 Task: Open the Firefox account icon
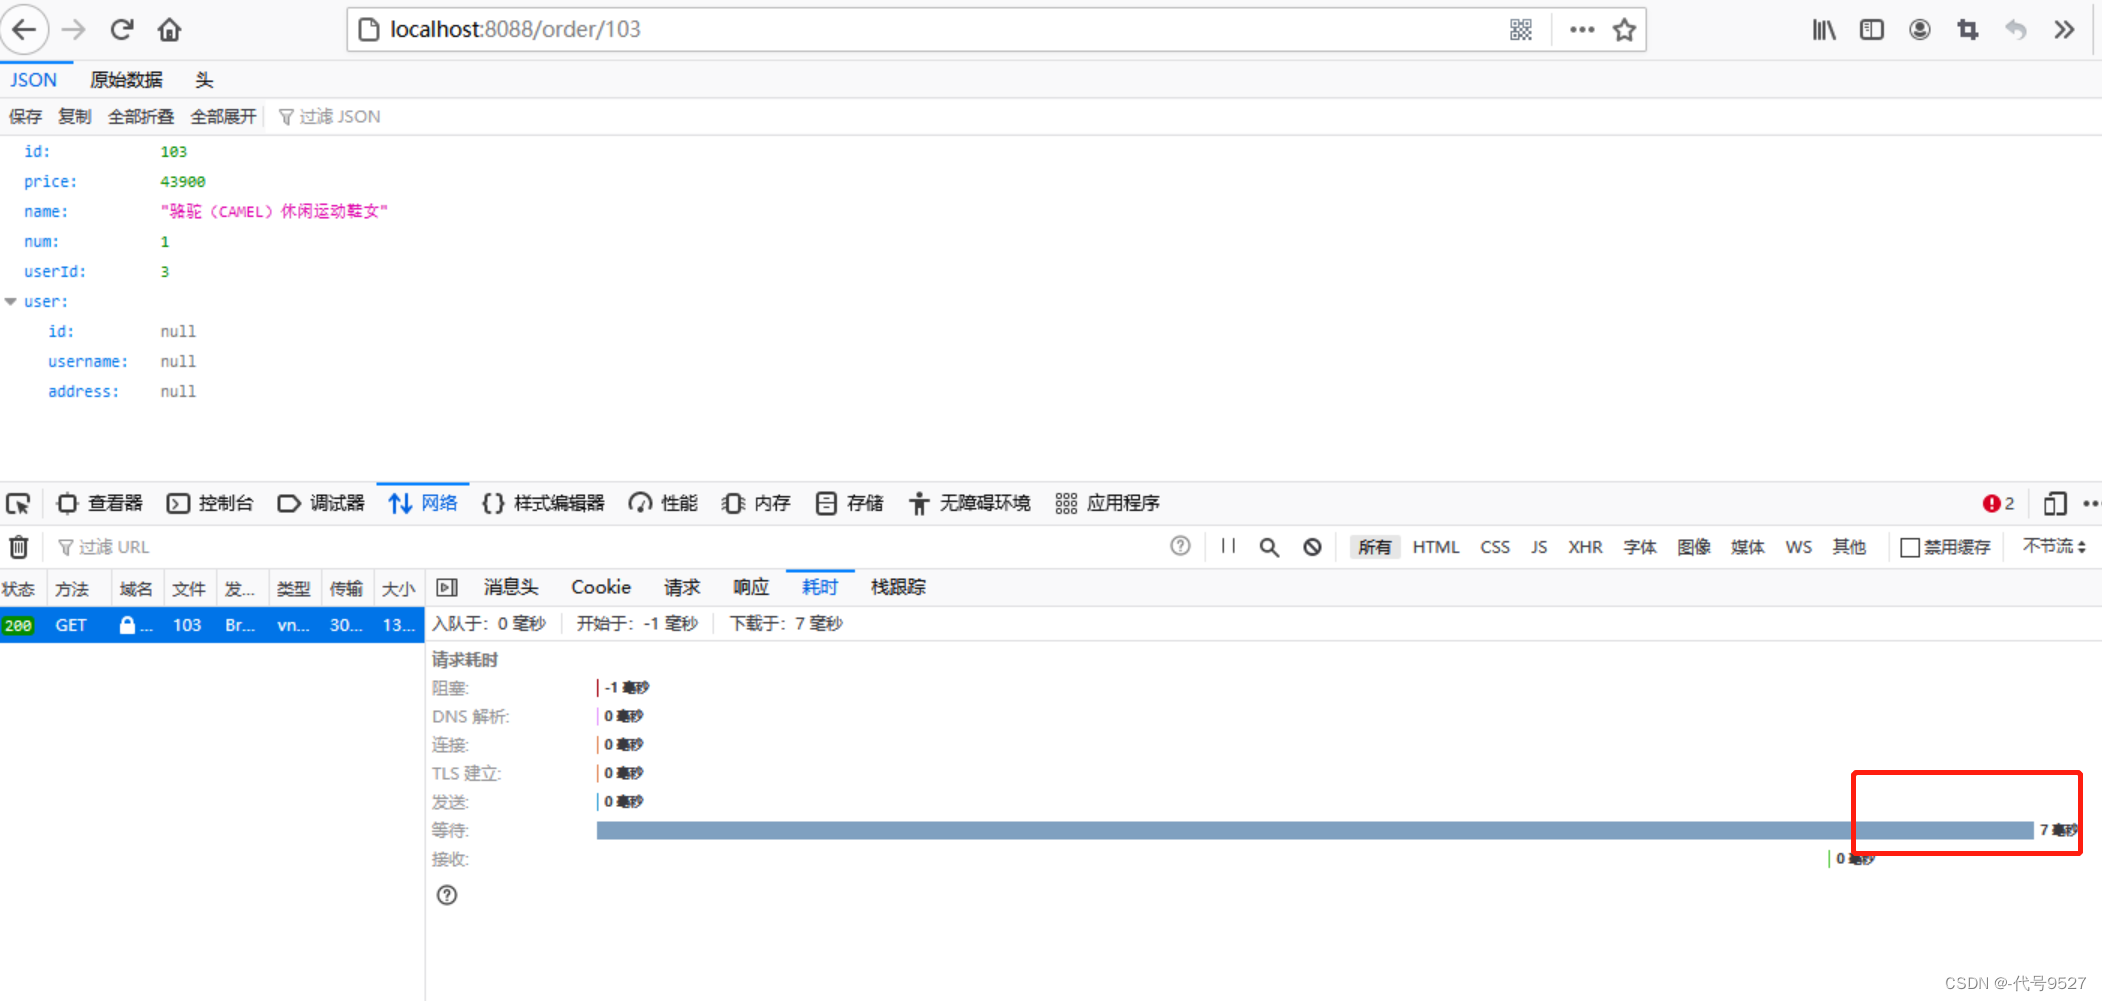pyautogui.click(x=1920, y=30)
